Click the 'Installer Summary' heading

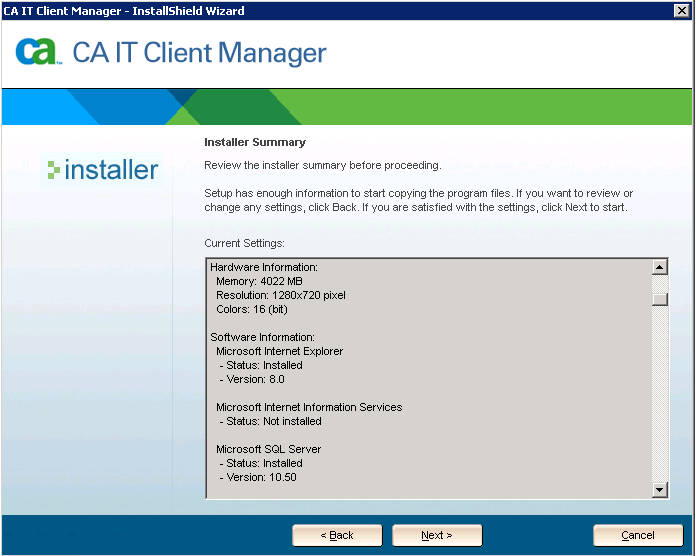pos(255,142)
